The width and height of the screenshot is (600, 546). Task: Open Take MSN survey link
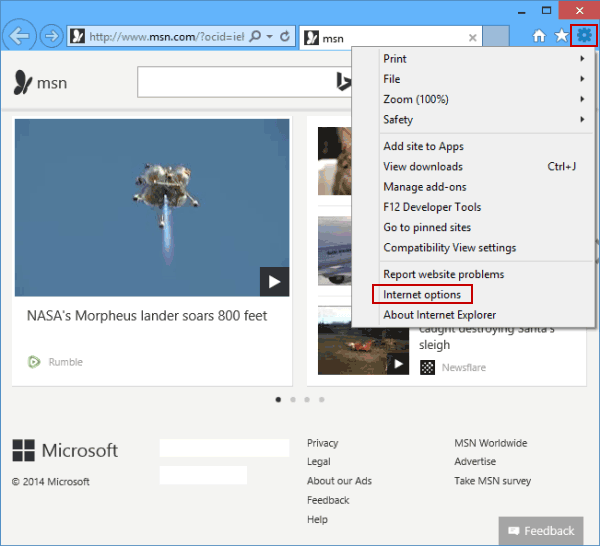tap(492, 481)
